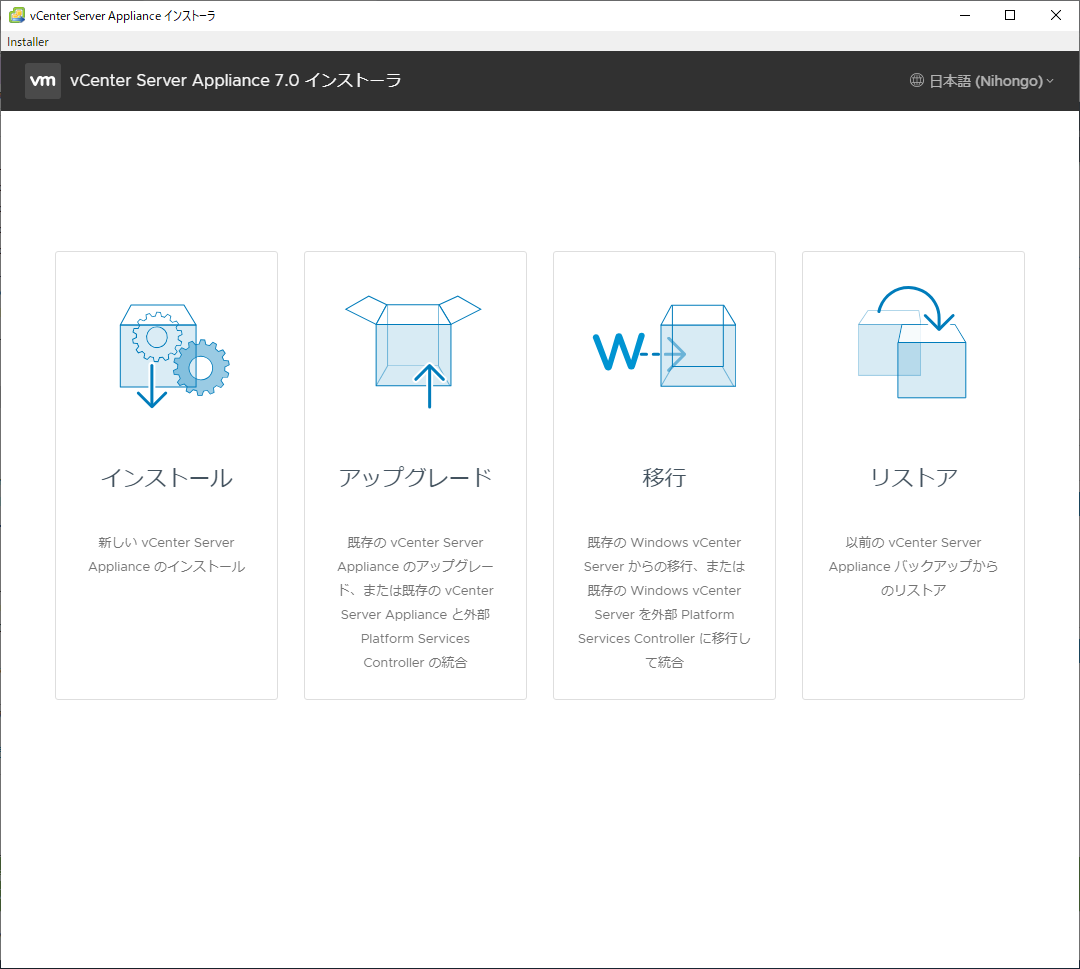Click the 既存の Windows vCenter migration description
The width and height of the screenshot is (1080, 969).
point(664,603)
